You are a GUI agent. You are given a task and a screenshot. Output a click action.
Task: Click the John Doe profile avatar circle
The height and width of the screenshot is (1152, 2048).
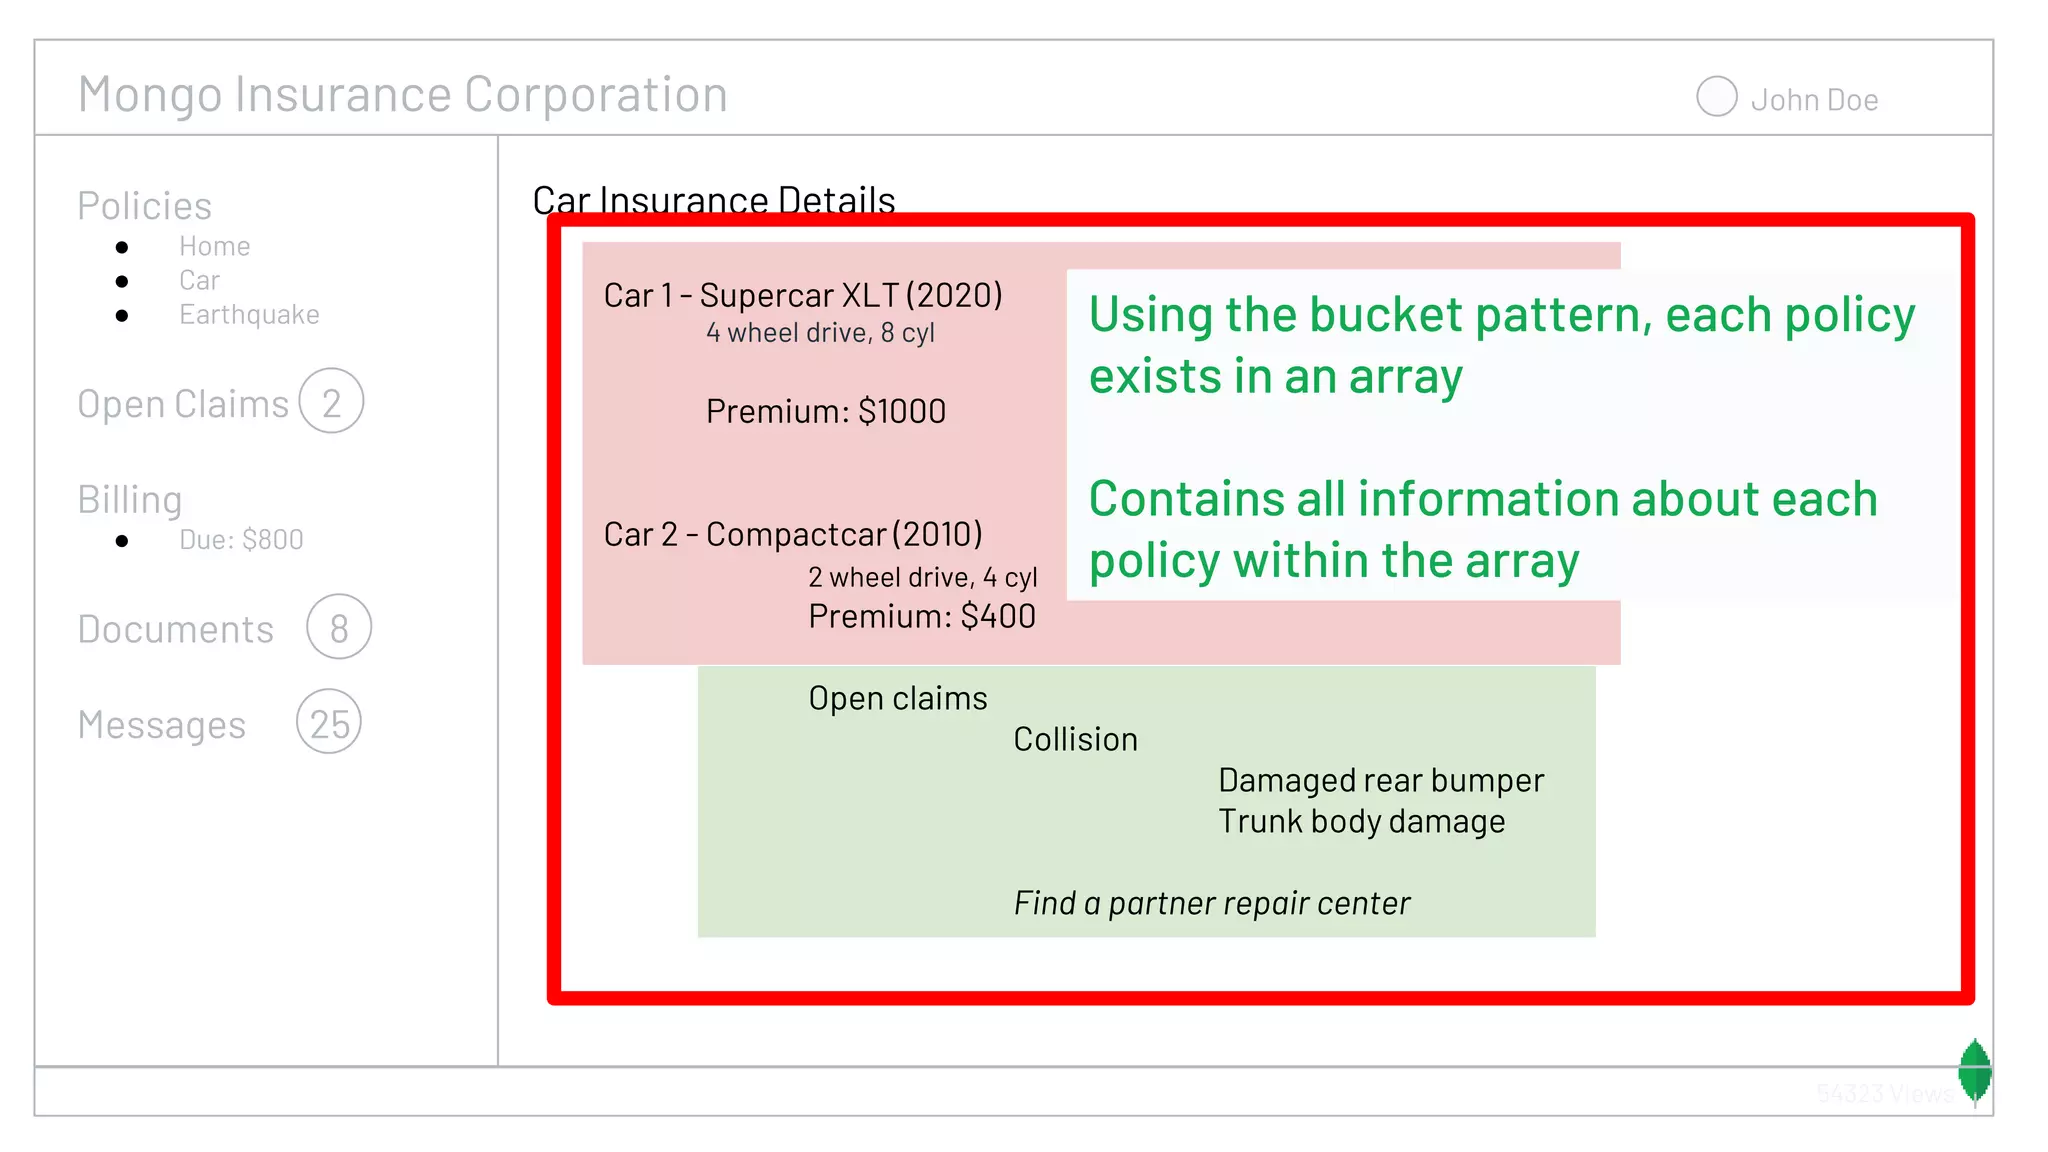pos(1716,97)
